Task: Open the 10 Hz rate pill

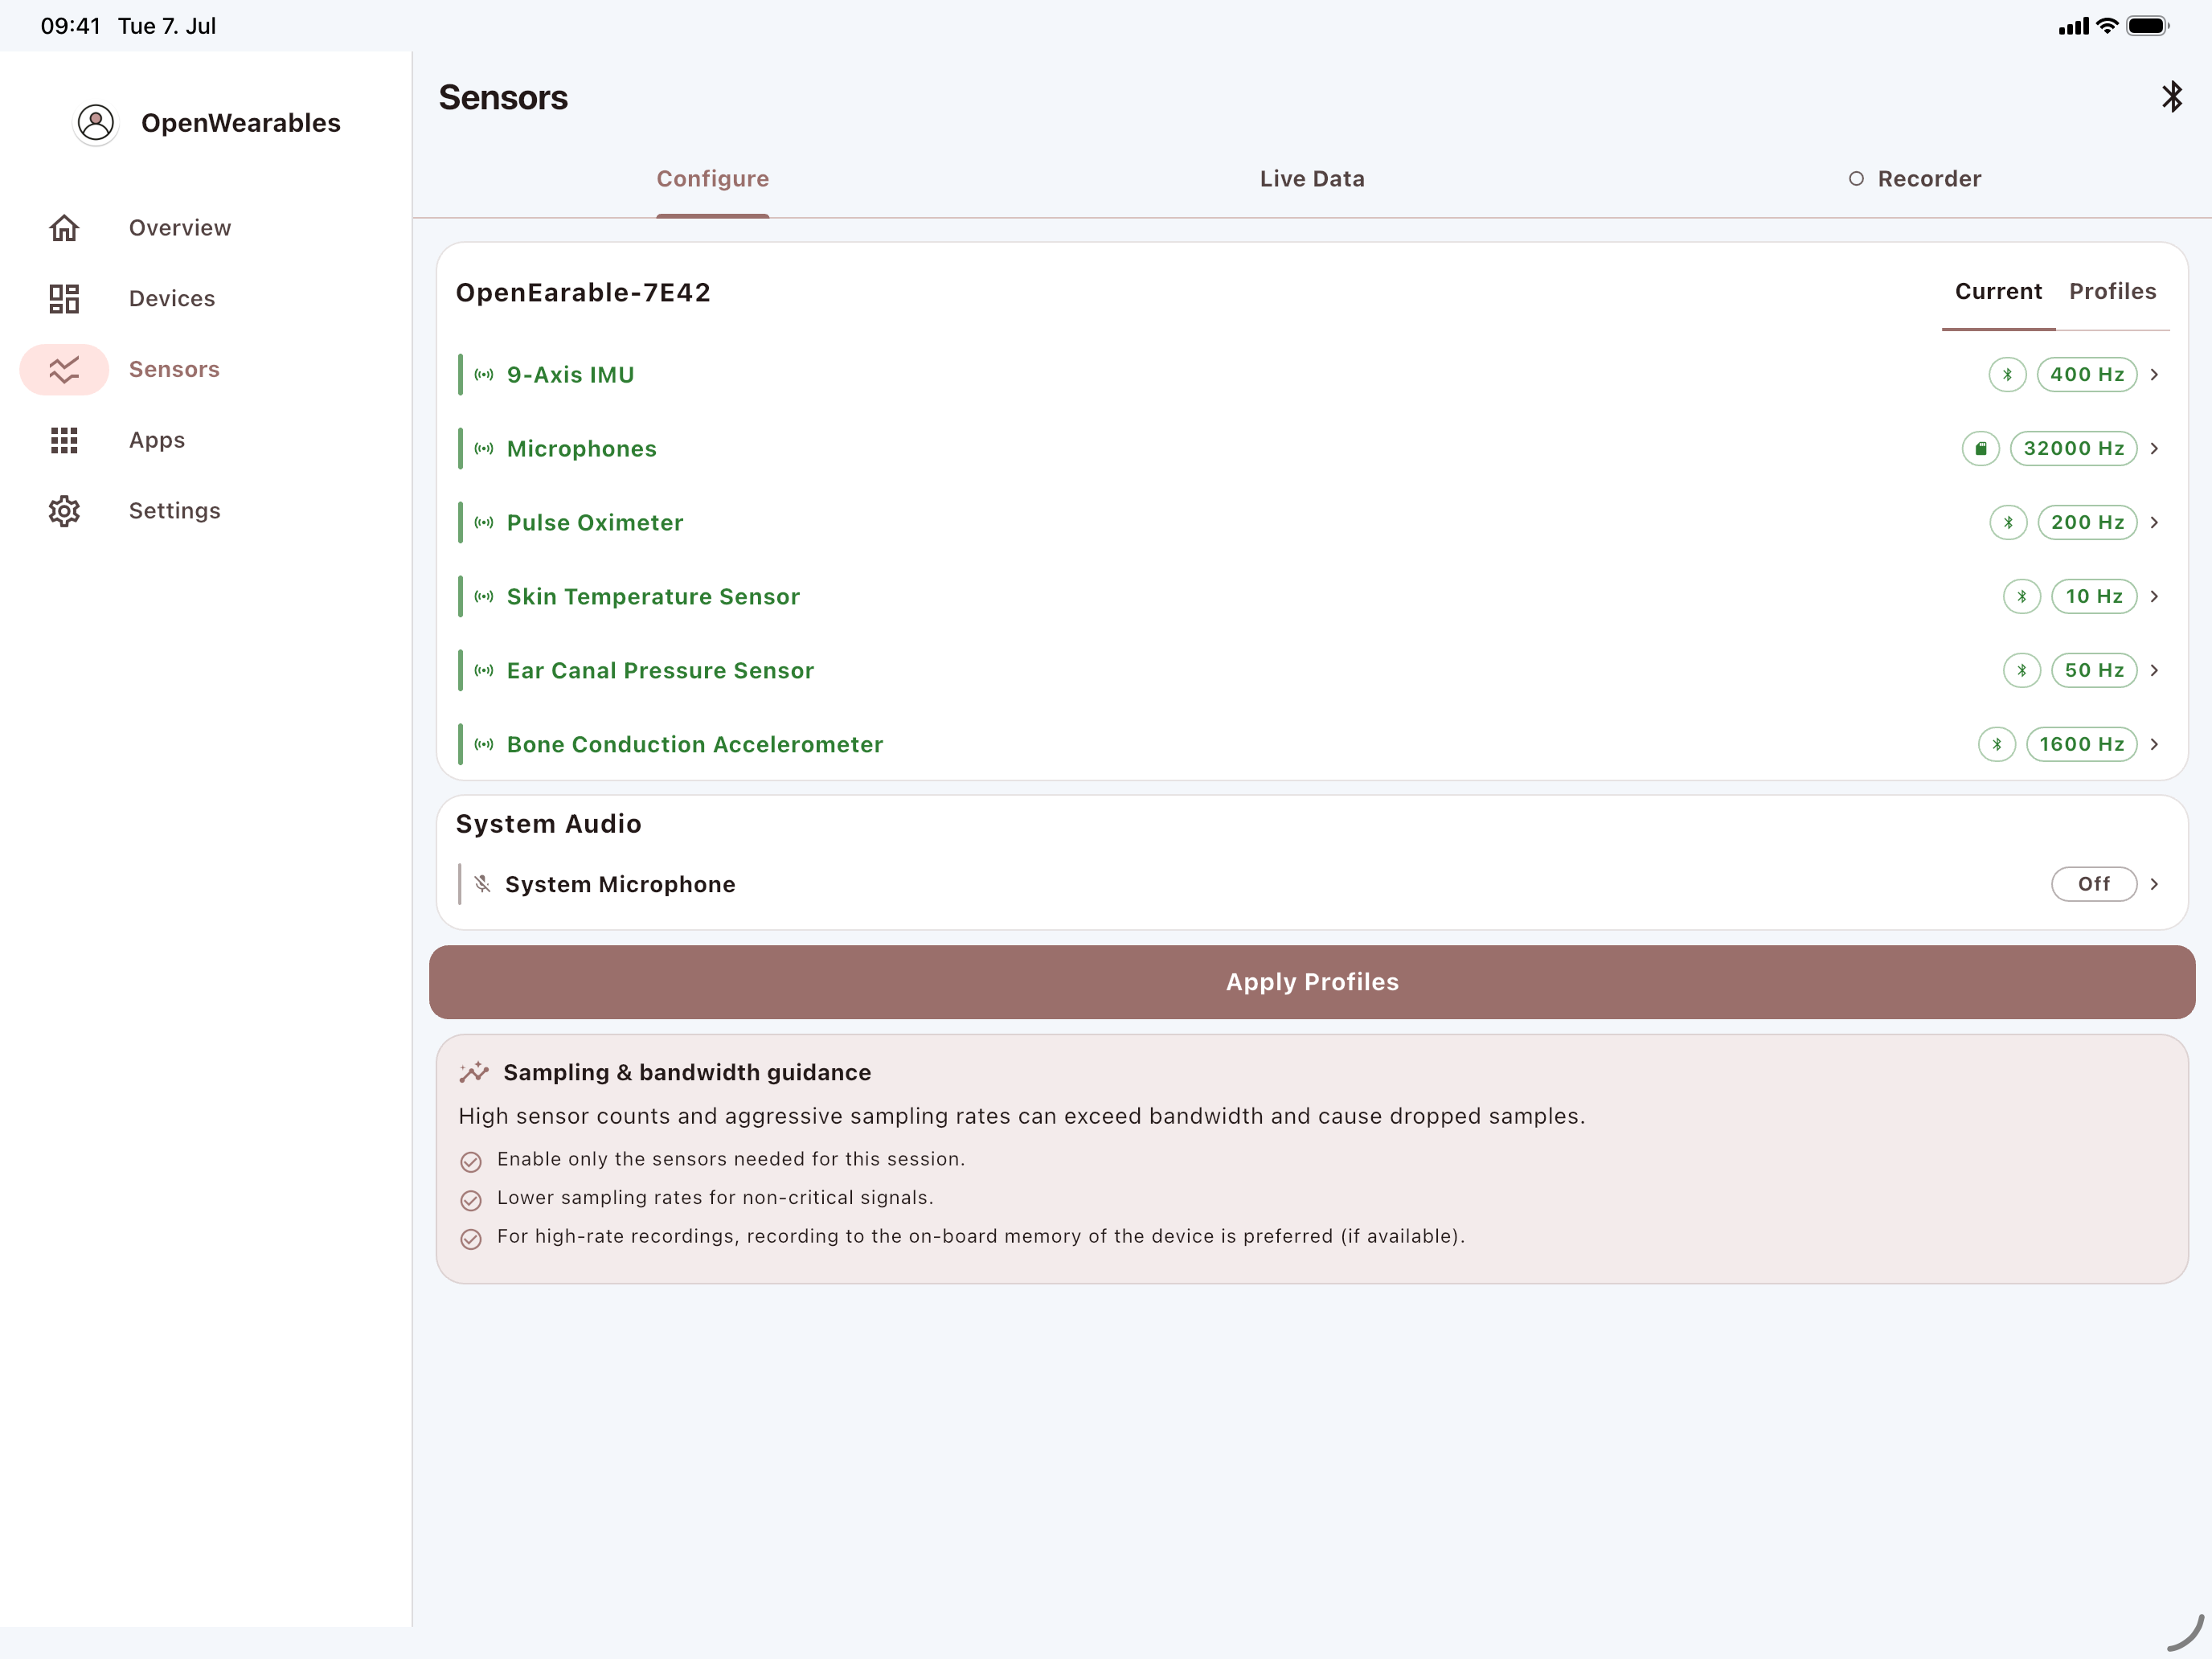Action: pos(2094,597)
